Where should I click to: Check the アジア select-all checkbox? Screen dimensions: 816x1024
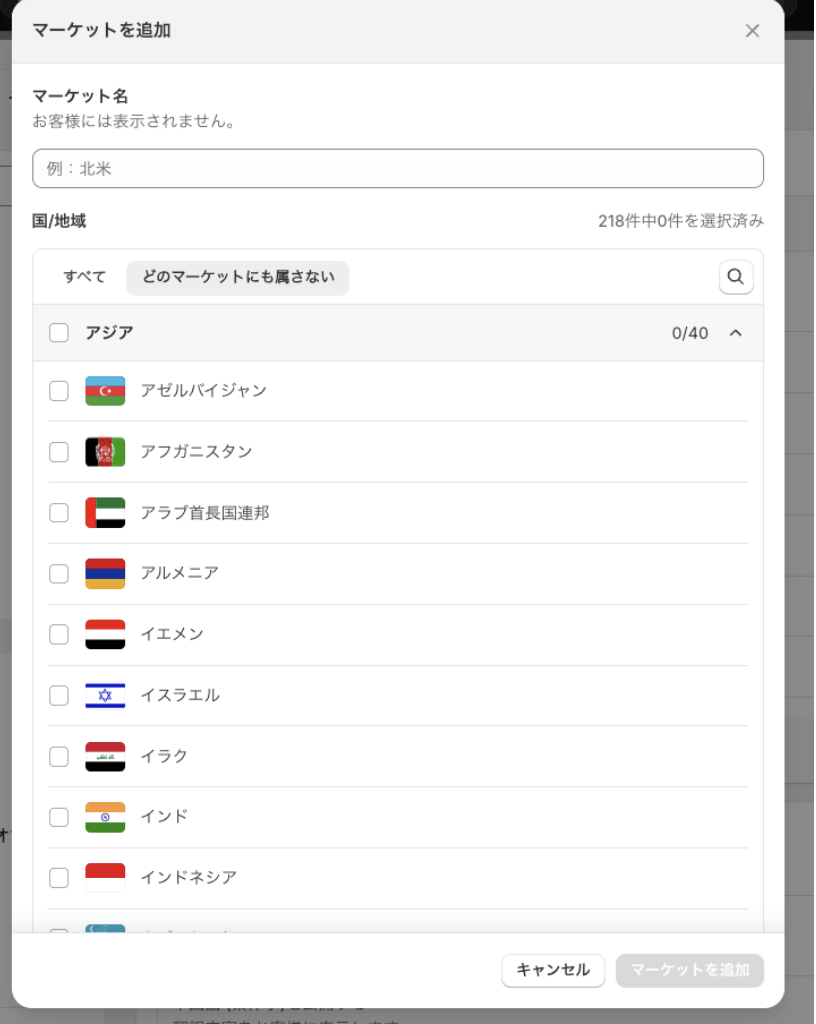click(x=59, y=333)
